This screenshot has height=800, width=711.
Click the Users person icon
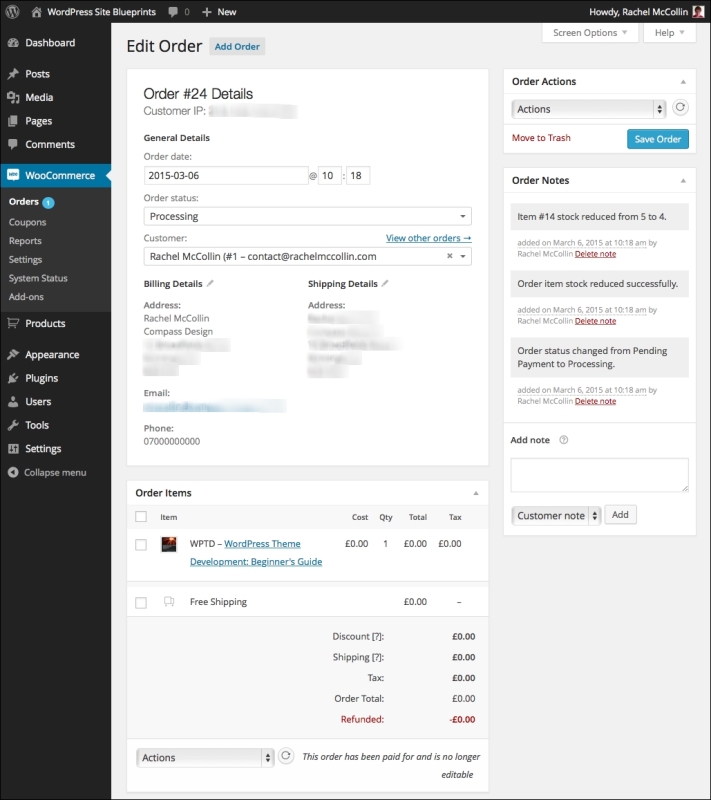[13, 402]
